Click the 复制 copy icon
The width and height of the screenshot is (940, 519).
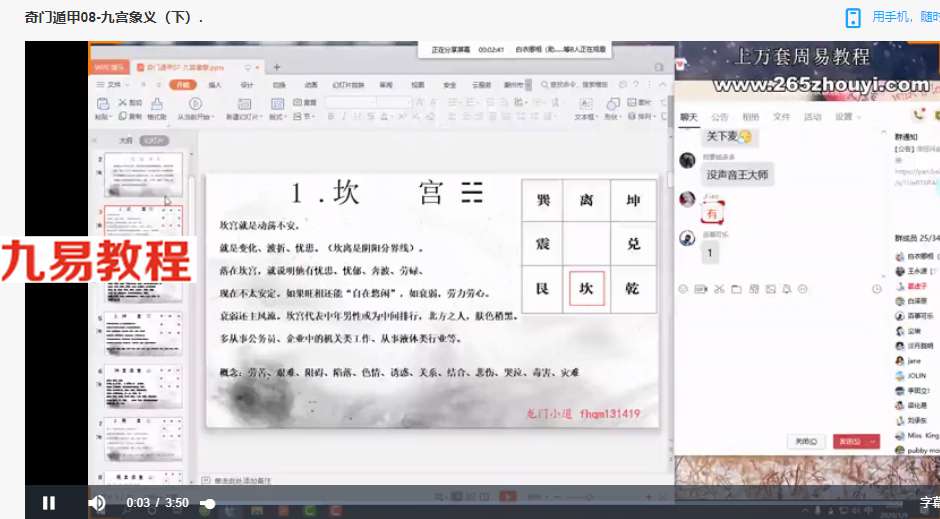coord(122,116)
